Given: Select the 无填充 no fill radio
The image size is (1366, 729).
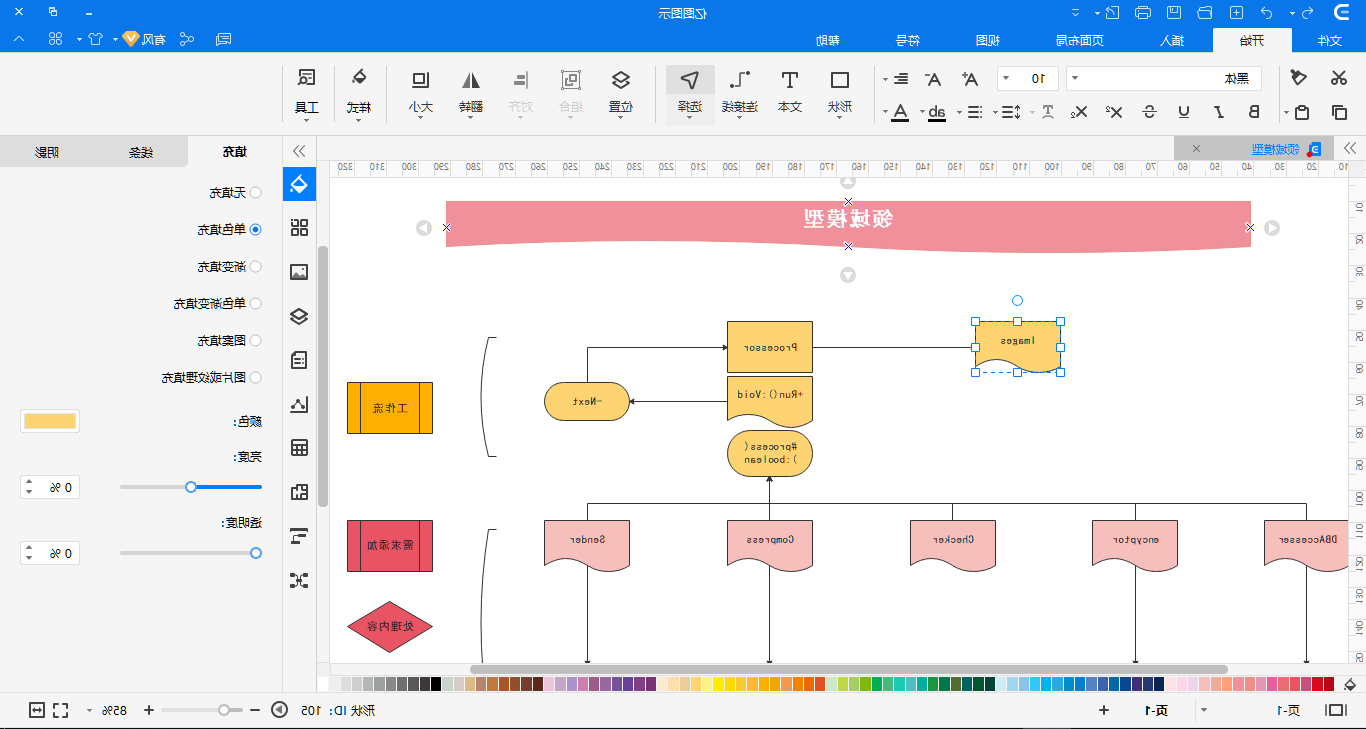Looking at the screenshot, I should [x=255, y=192].
